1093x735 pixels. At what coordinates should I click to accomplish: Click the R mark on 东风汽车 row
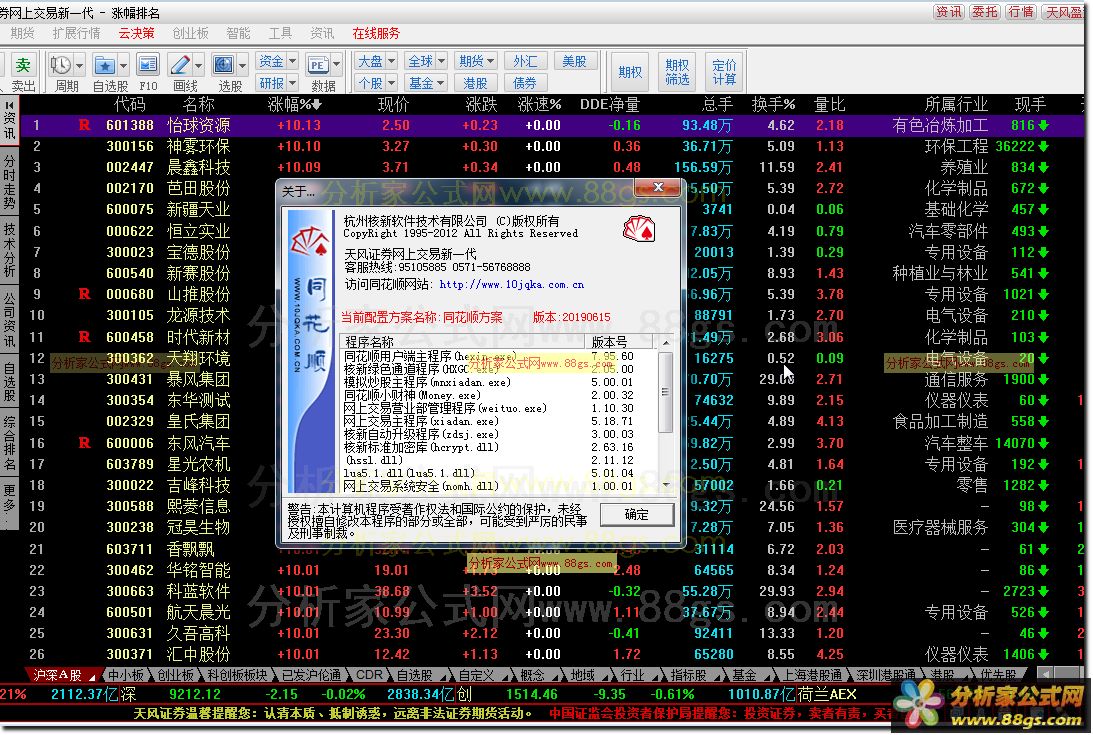[84, 443]
